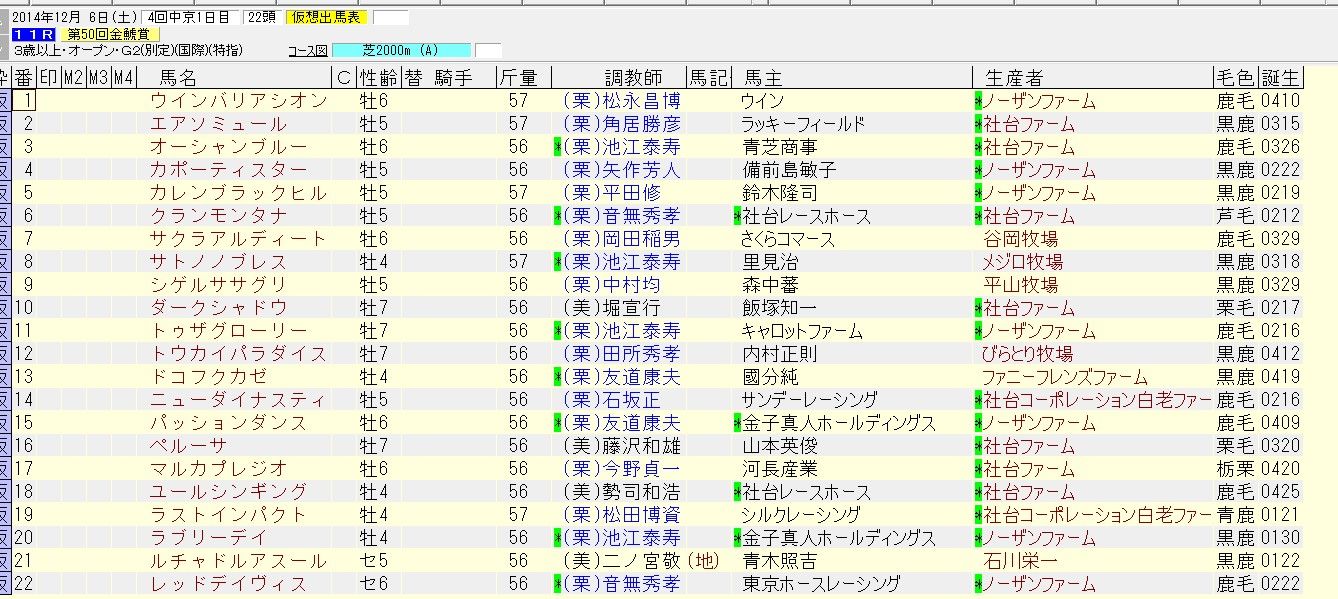The width and height of the screenshot is (1338, 599).
Task: Open horse ウインバリアシオン
Action: [238, 101]
